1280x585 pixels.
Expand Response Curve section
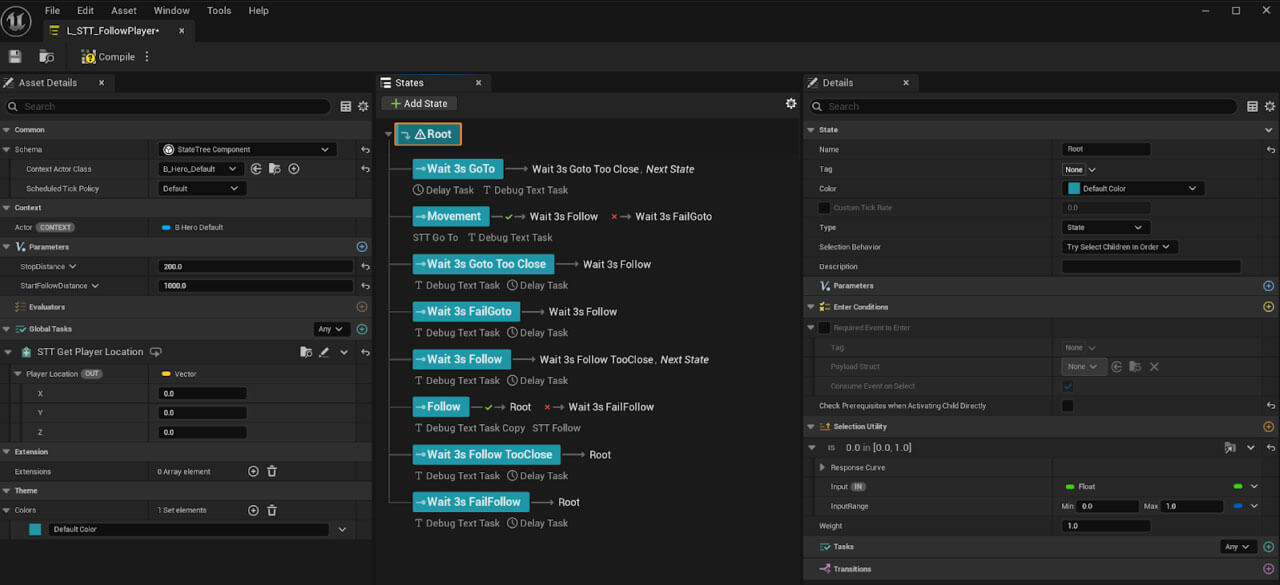click(x=822, y=467)
